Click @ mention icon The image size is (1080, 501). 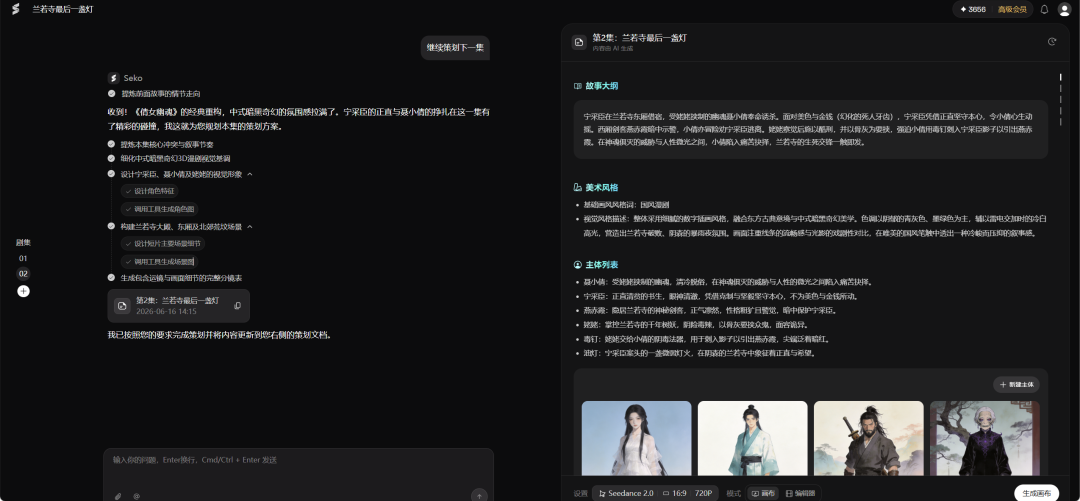coord(136,495)
